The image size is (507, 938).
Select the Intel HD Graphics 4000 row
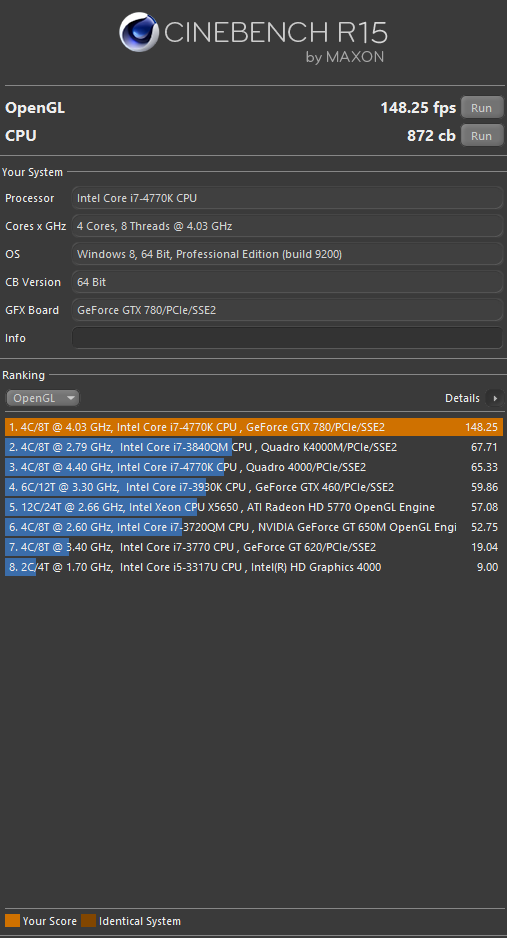point(254,567)
